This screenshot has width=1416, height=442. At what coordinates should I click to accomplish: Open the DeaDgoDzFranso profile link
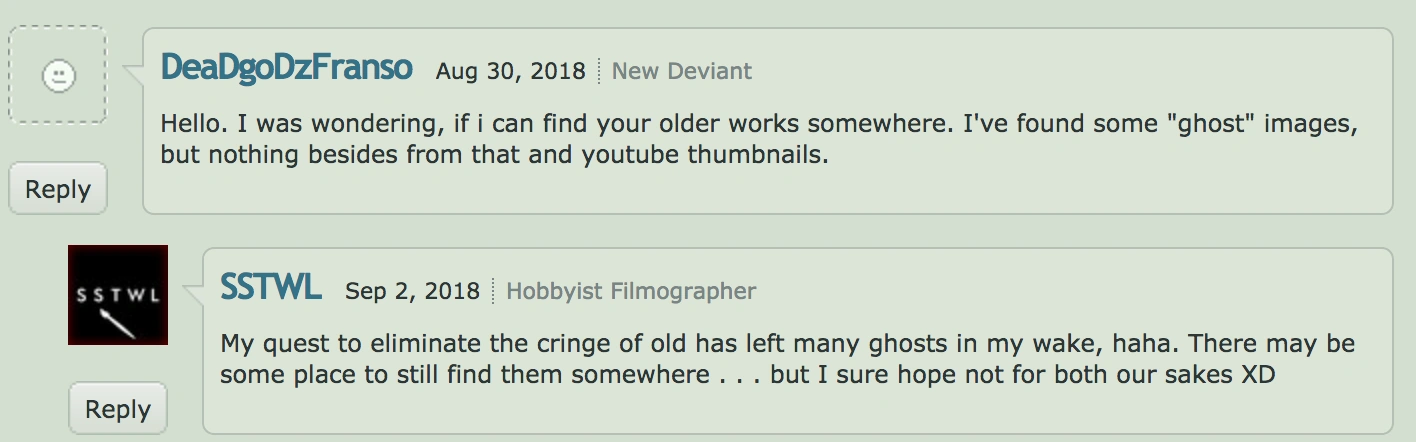(286, 69)
